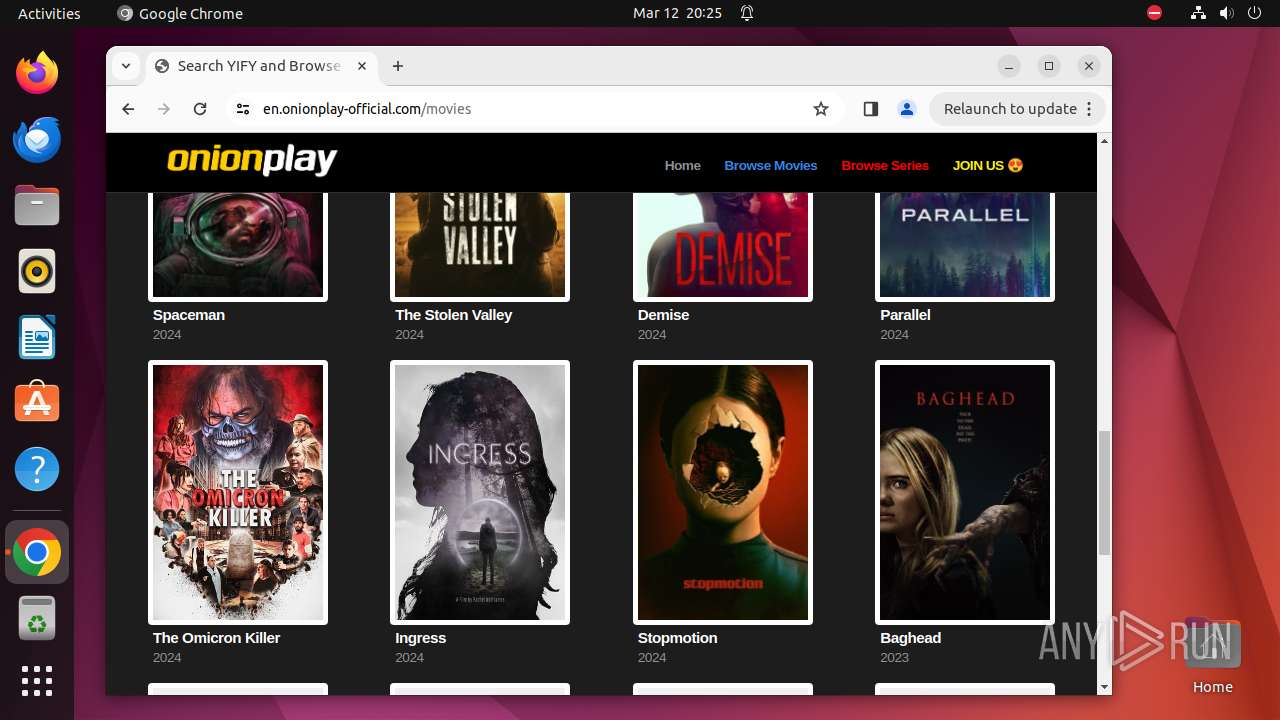
Task: Click The Stolen Valley title text
Action: coord(453,314)
